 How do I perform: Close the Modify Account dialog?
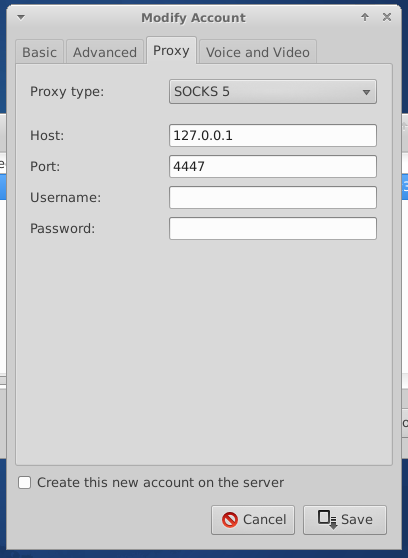pyautogui.click(x=387, y=17)
